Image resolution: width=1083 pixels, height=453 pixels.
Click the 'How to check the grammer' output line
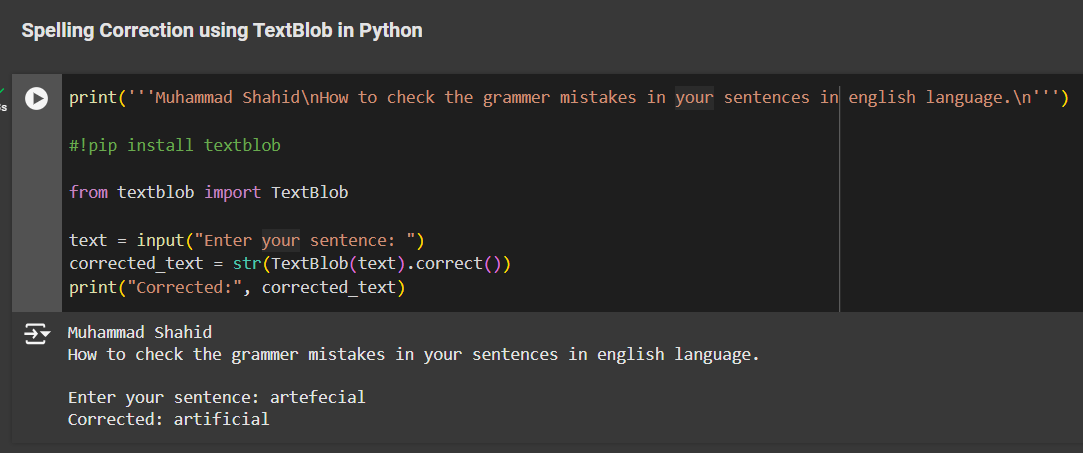[x=414, y=355]
